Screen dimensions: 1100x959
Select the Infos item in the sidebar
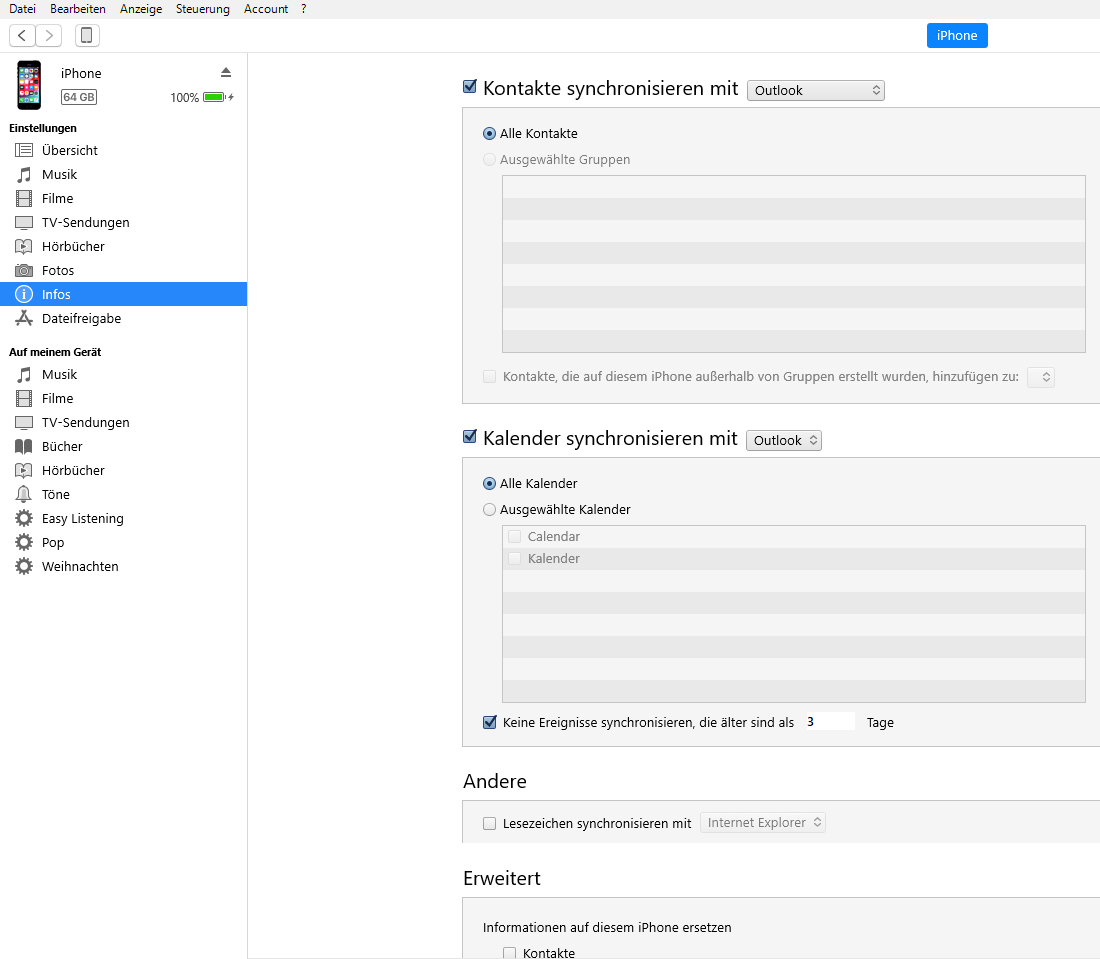[123, 294]
